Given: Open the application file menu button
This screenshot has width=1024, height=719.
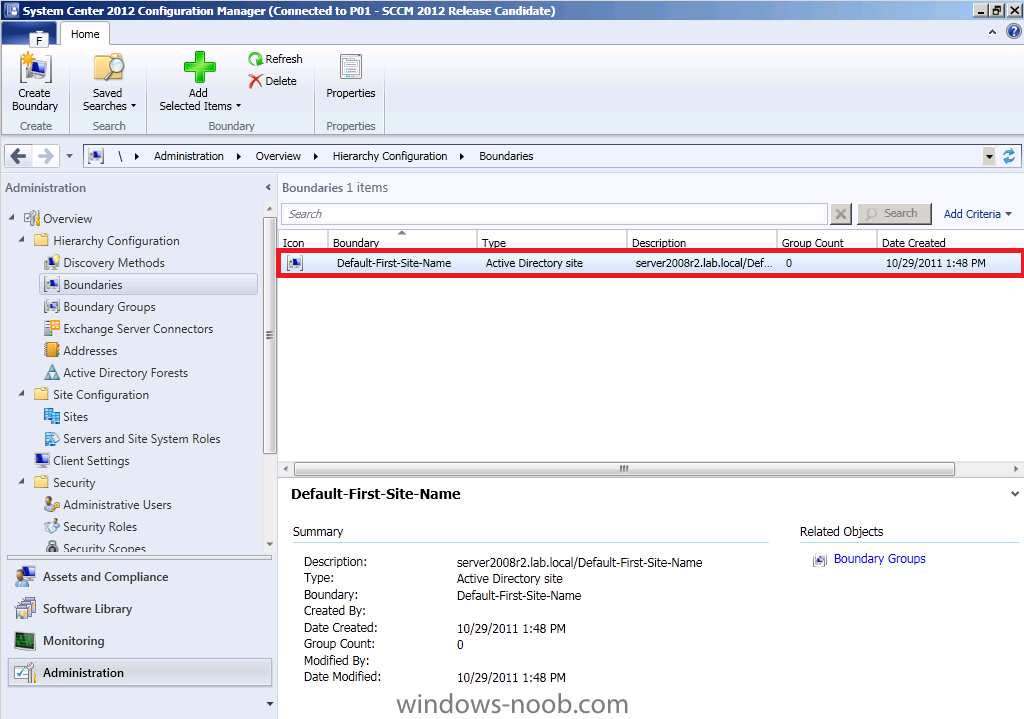Looking at the screenshot, I should click(30, 35).
